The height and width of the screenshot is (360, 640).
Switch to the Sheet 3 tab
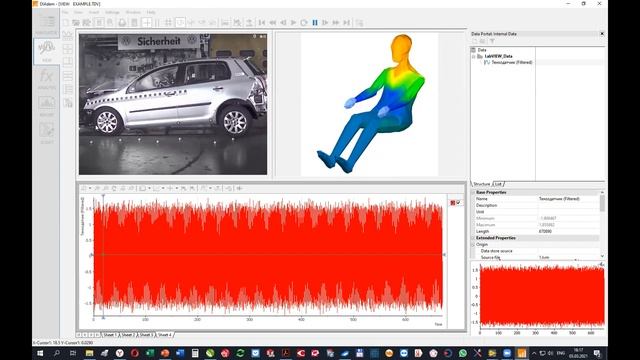coord(146,335)
